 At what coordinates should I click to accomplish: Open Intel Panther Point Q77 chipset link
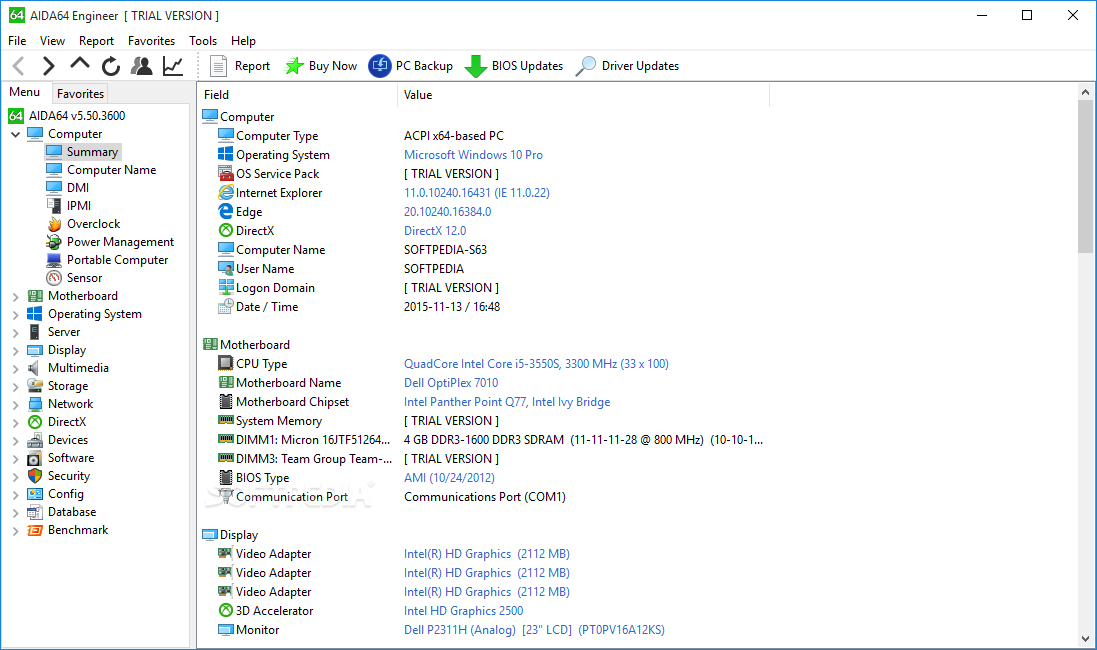[x=507, y=402]
